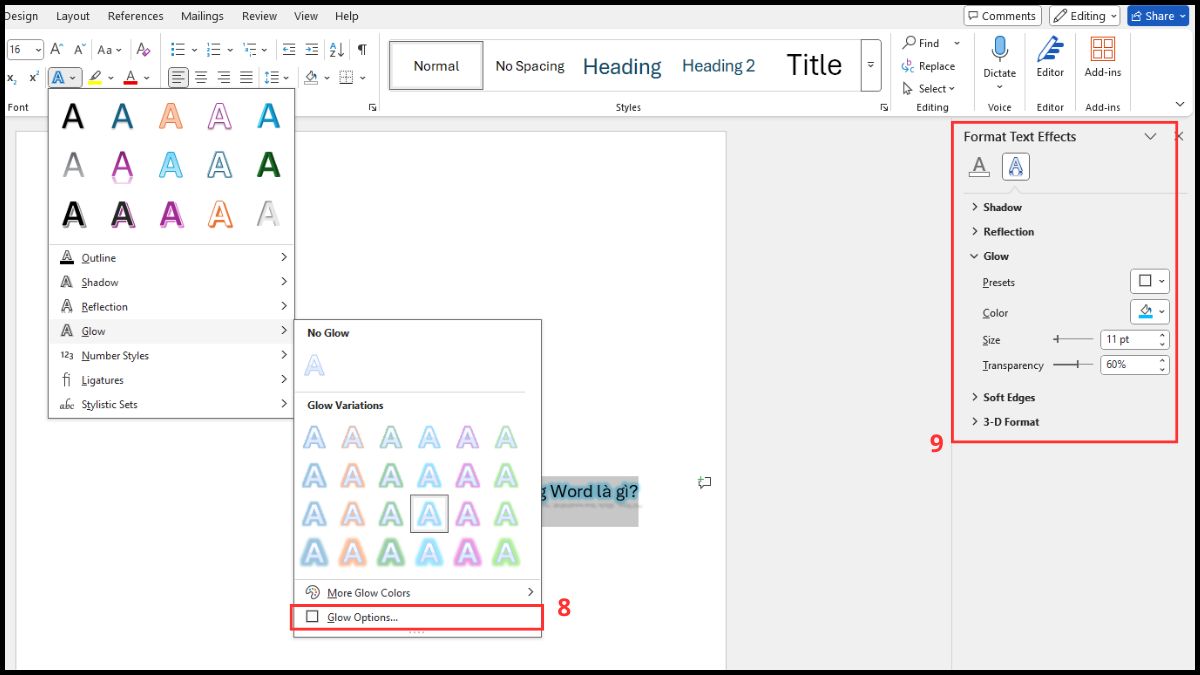Click the glow Transparency slider
Image resolution: width=1200 pixels, height=675 pixels.
1073,365
